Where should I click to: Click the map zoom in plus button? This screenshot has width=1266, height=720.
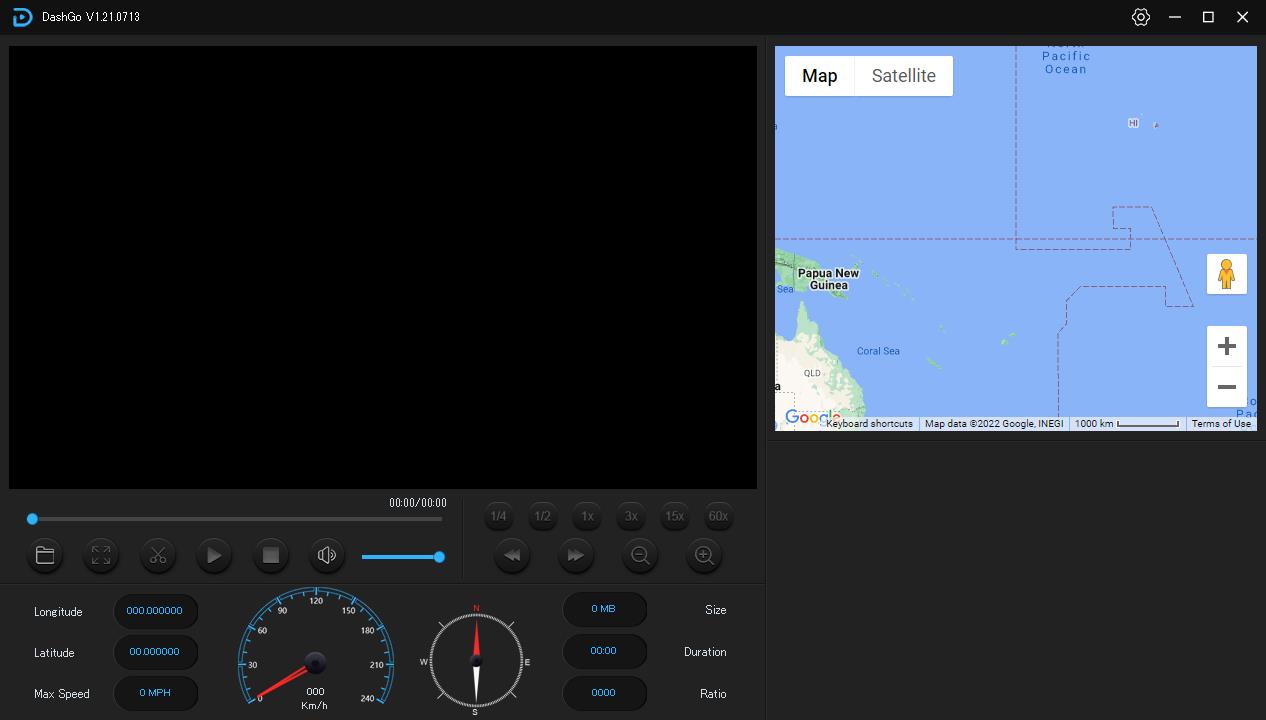click(x=1226, y=346)
